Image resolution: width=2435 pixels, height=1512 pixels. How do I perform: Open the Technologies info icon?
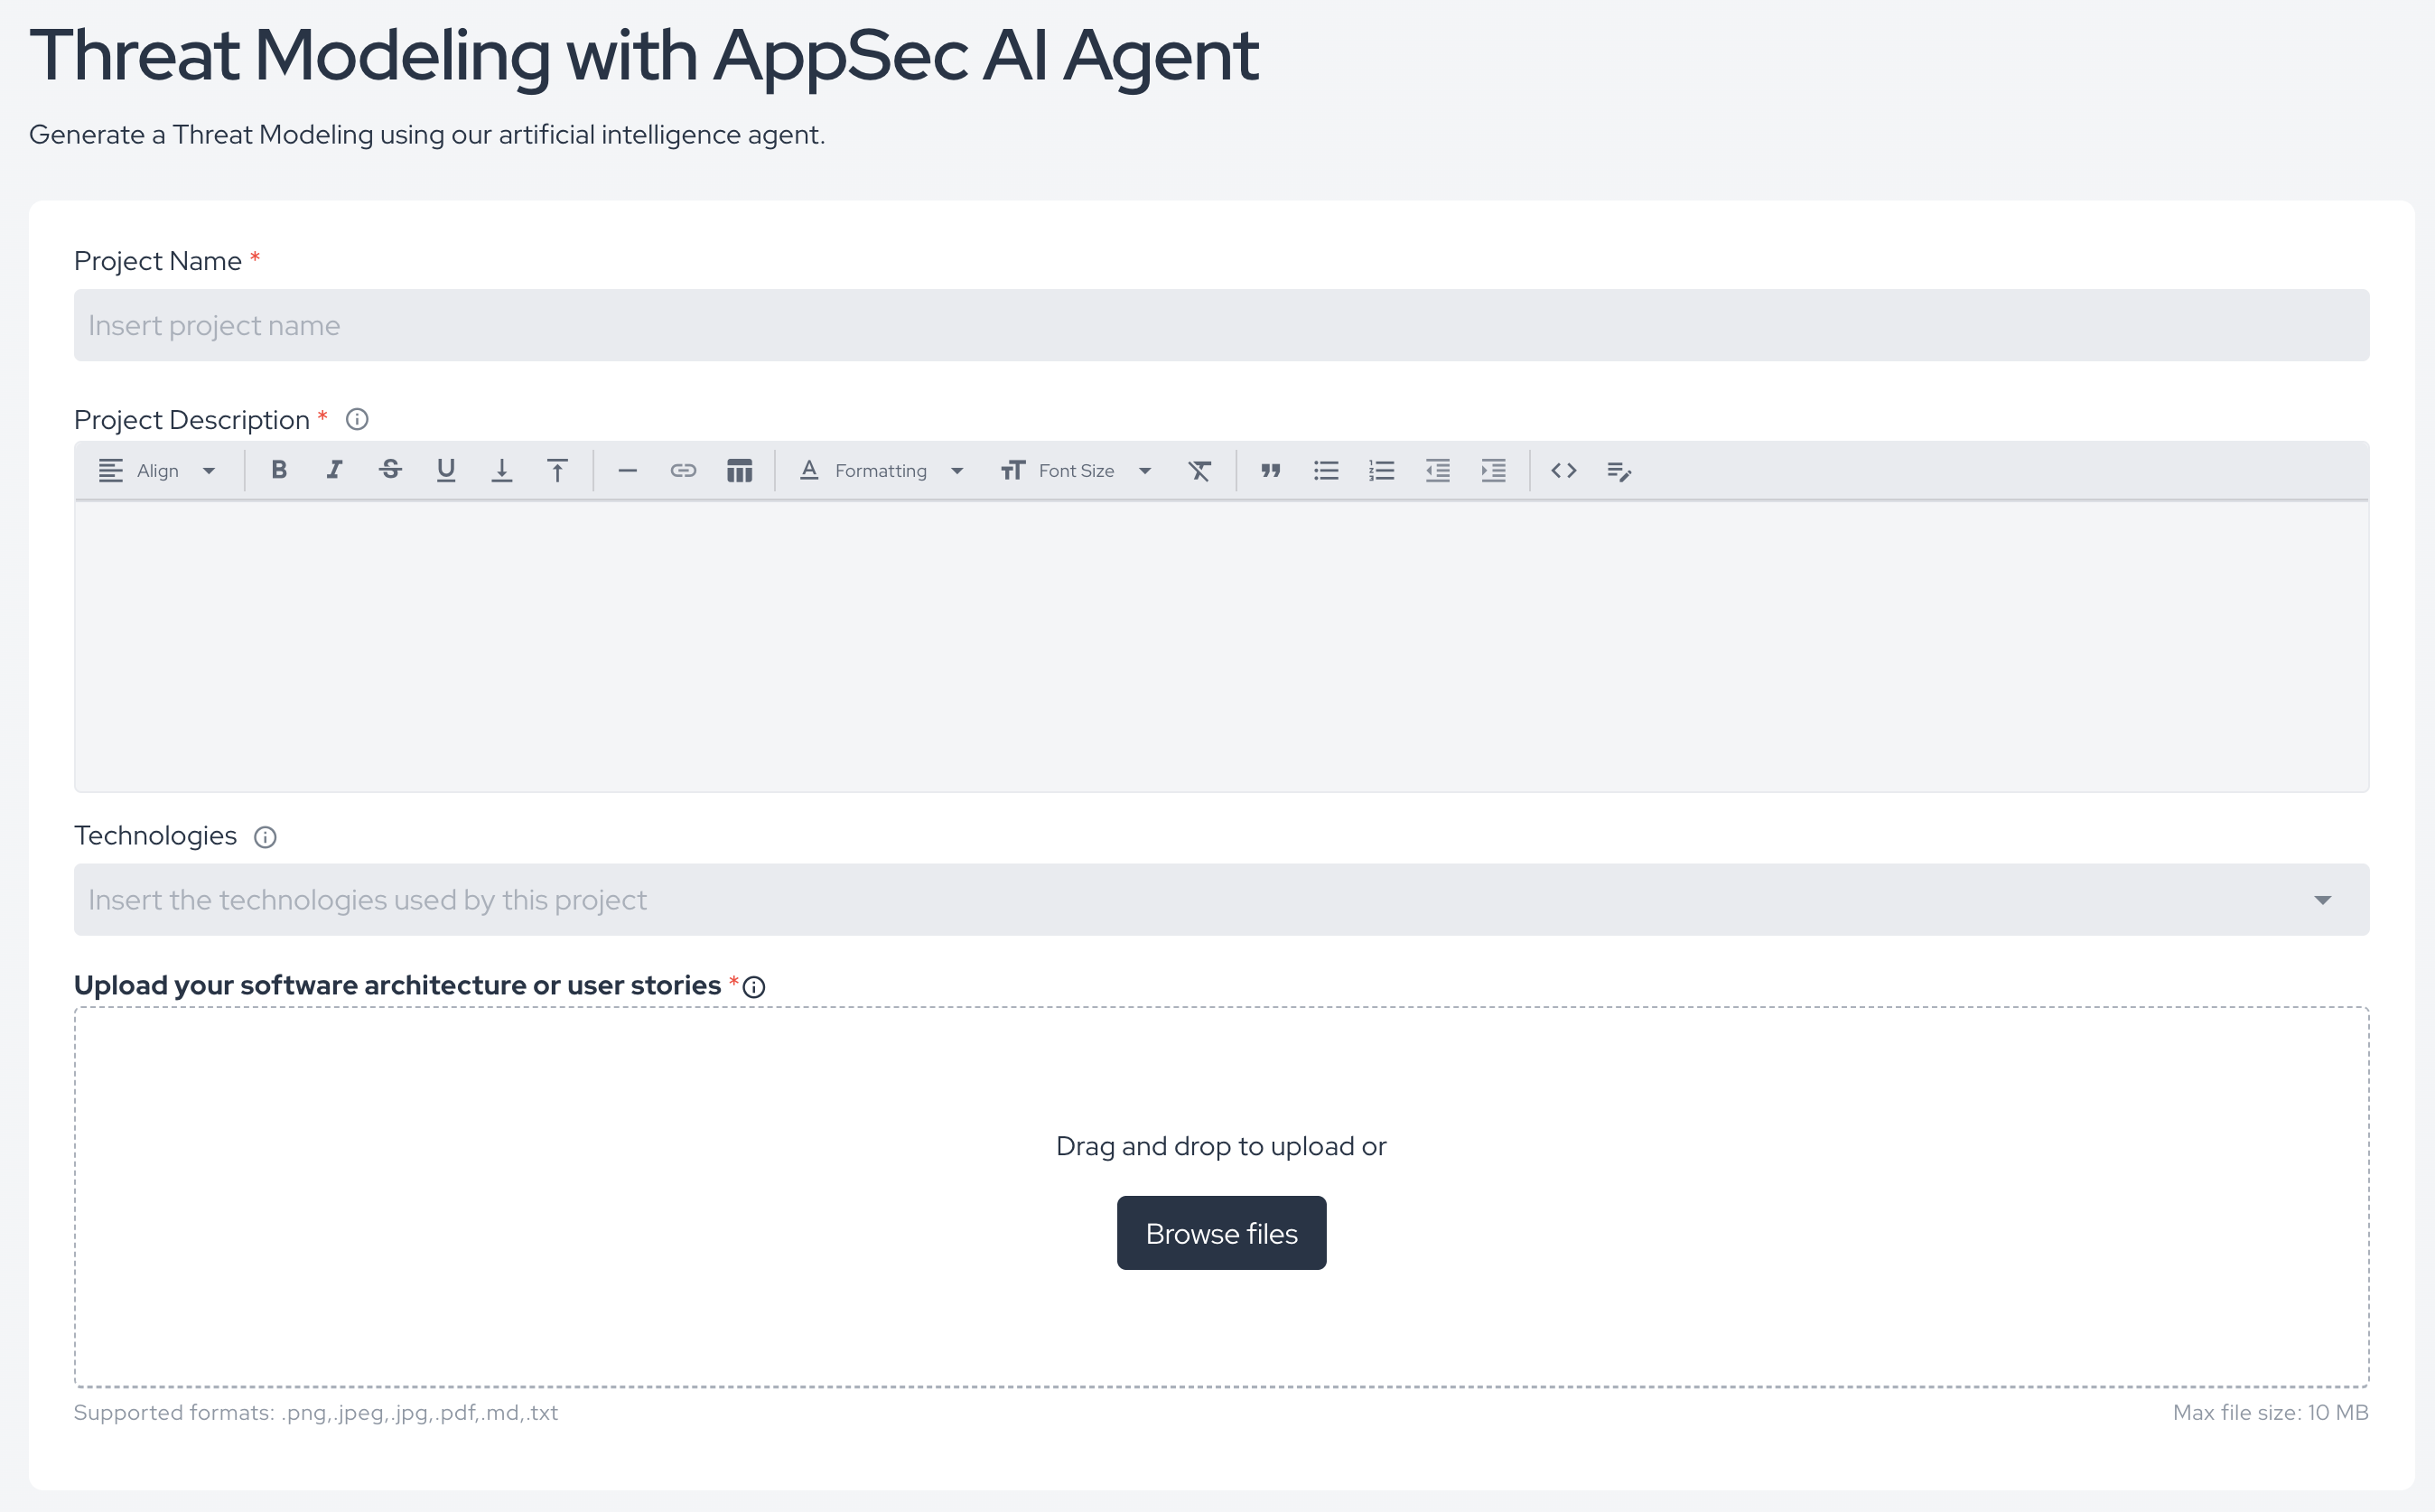click(x=265, y=837)
